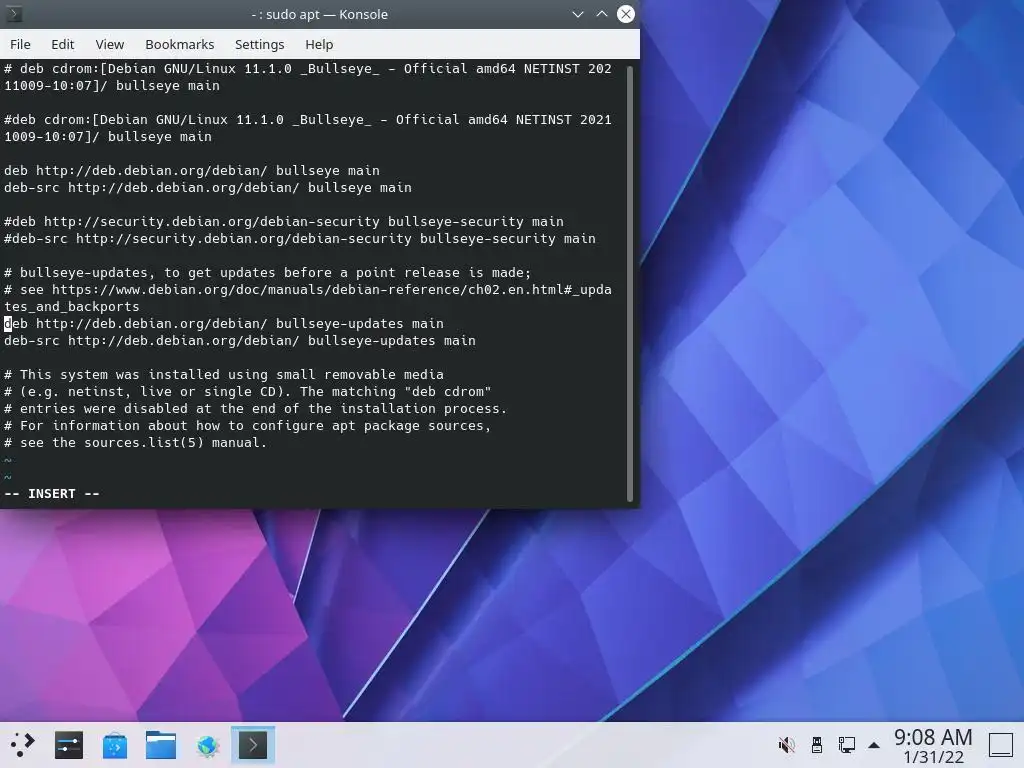The height and width of the screenshot is (768, 1024).
Task: Click '# see the sources.list(5) manual.' line
Action: click(136, 442)
